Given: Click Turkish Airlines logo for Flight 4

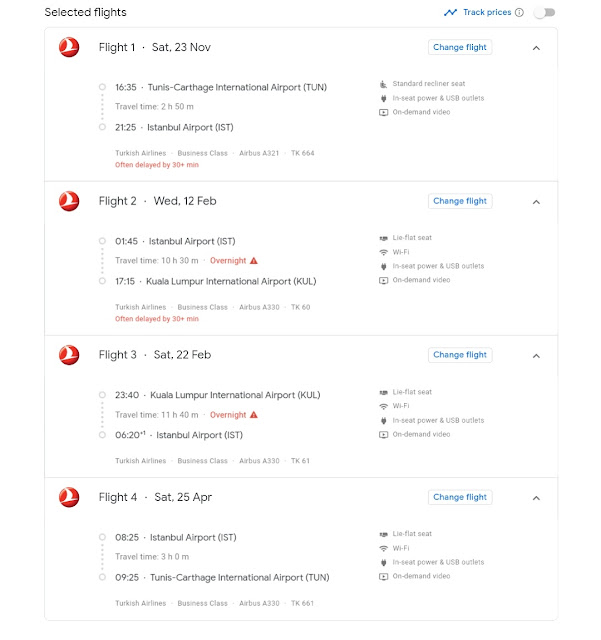Looking at the screenshot, I should [69, 497].
